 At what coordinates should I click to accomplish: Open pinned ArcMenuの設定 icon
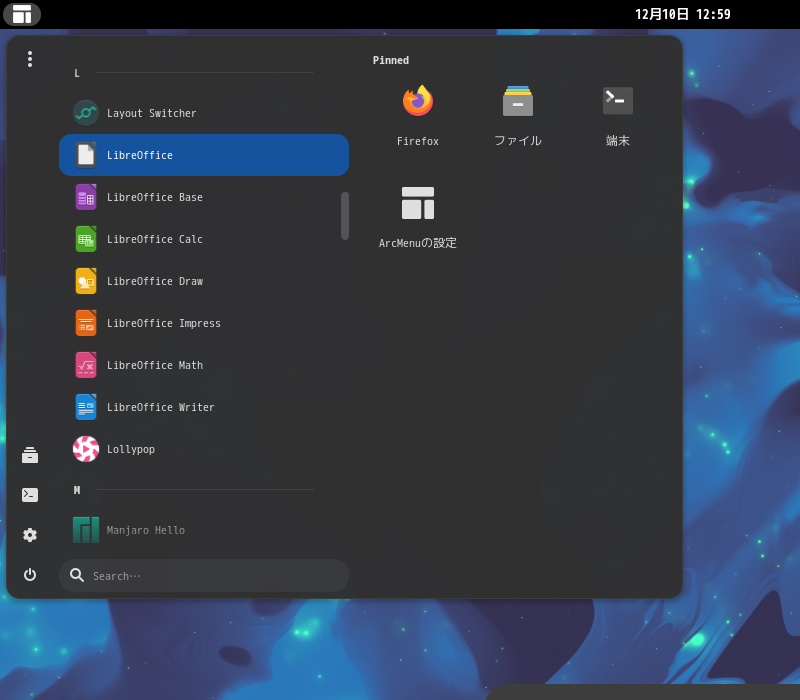418,203
